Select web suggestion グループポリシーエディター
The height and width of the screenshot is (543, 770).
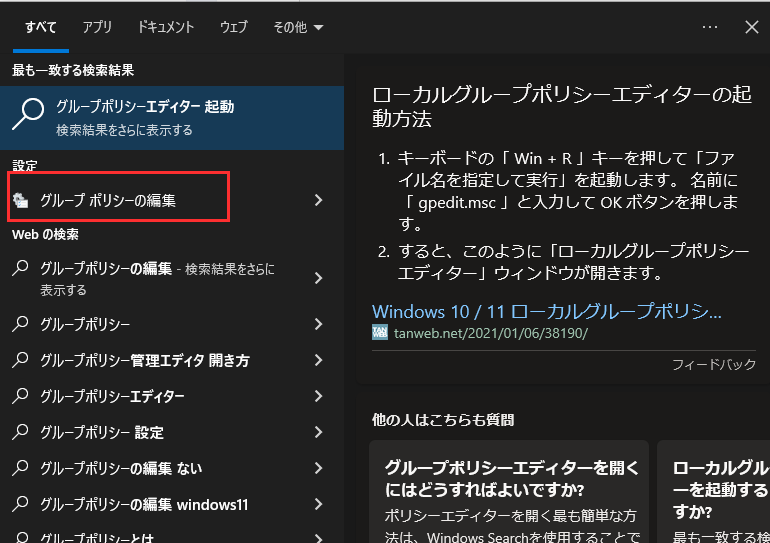click(172, 396)
